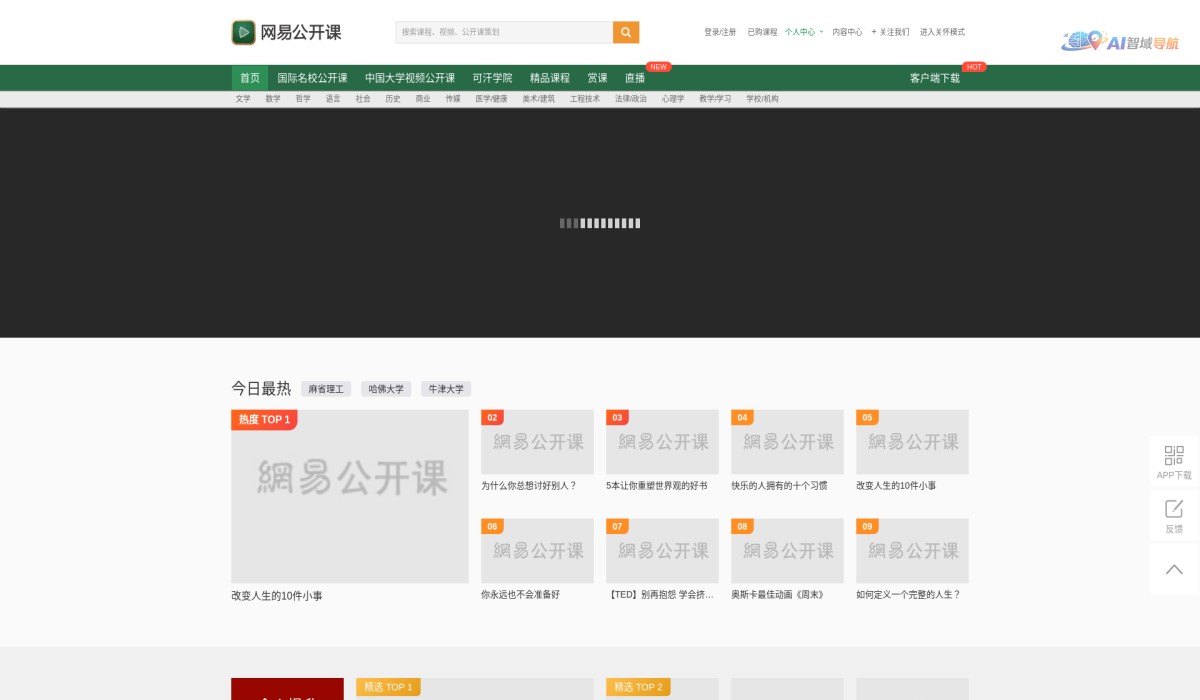
Task: Click 客户端下载 client download
Action: pos(934,77)
